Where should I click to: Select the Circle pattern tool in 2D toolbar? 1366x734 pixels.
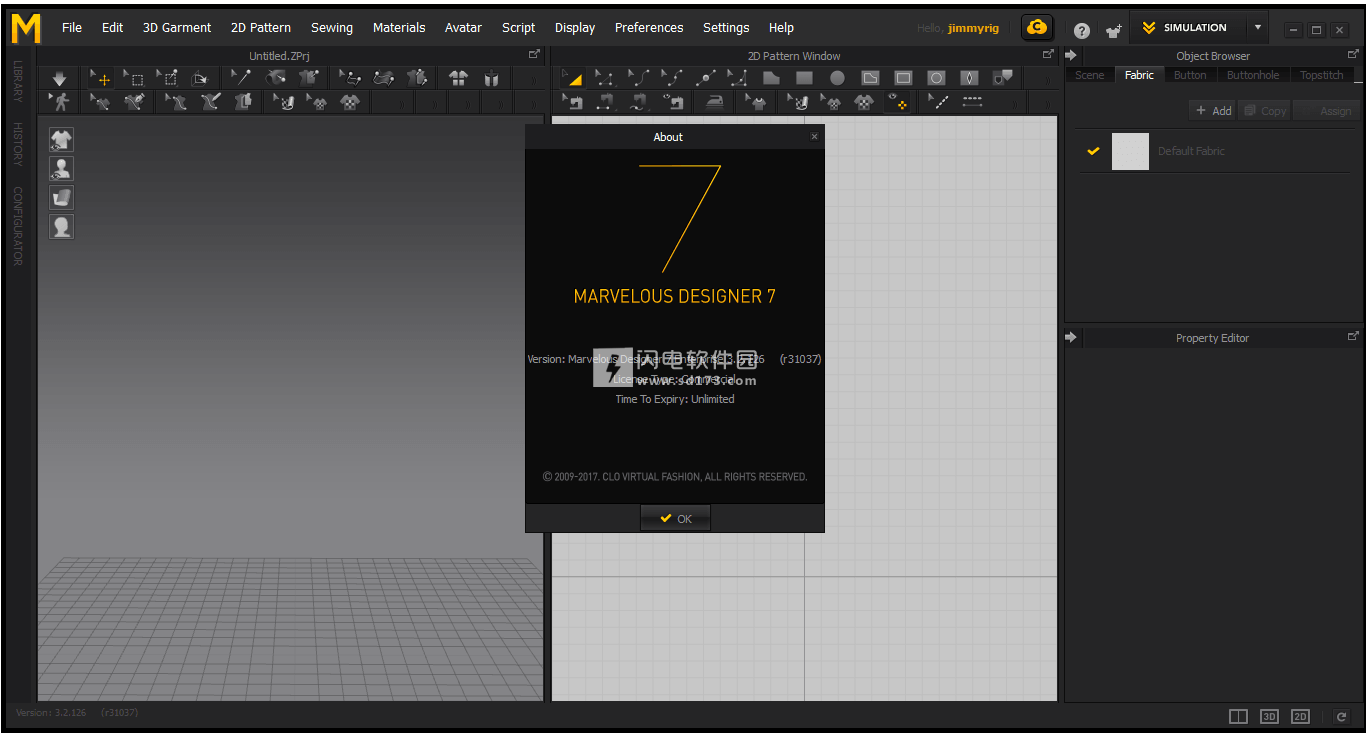click(837, 78)
